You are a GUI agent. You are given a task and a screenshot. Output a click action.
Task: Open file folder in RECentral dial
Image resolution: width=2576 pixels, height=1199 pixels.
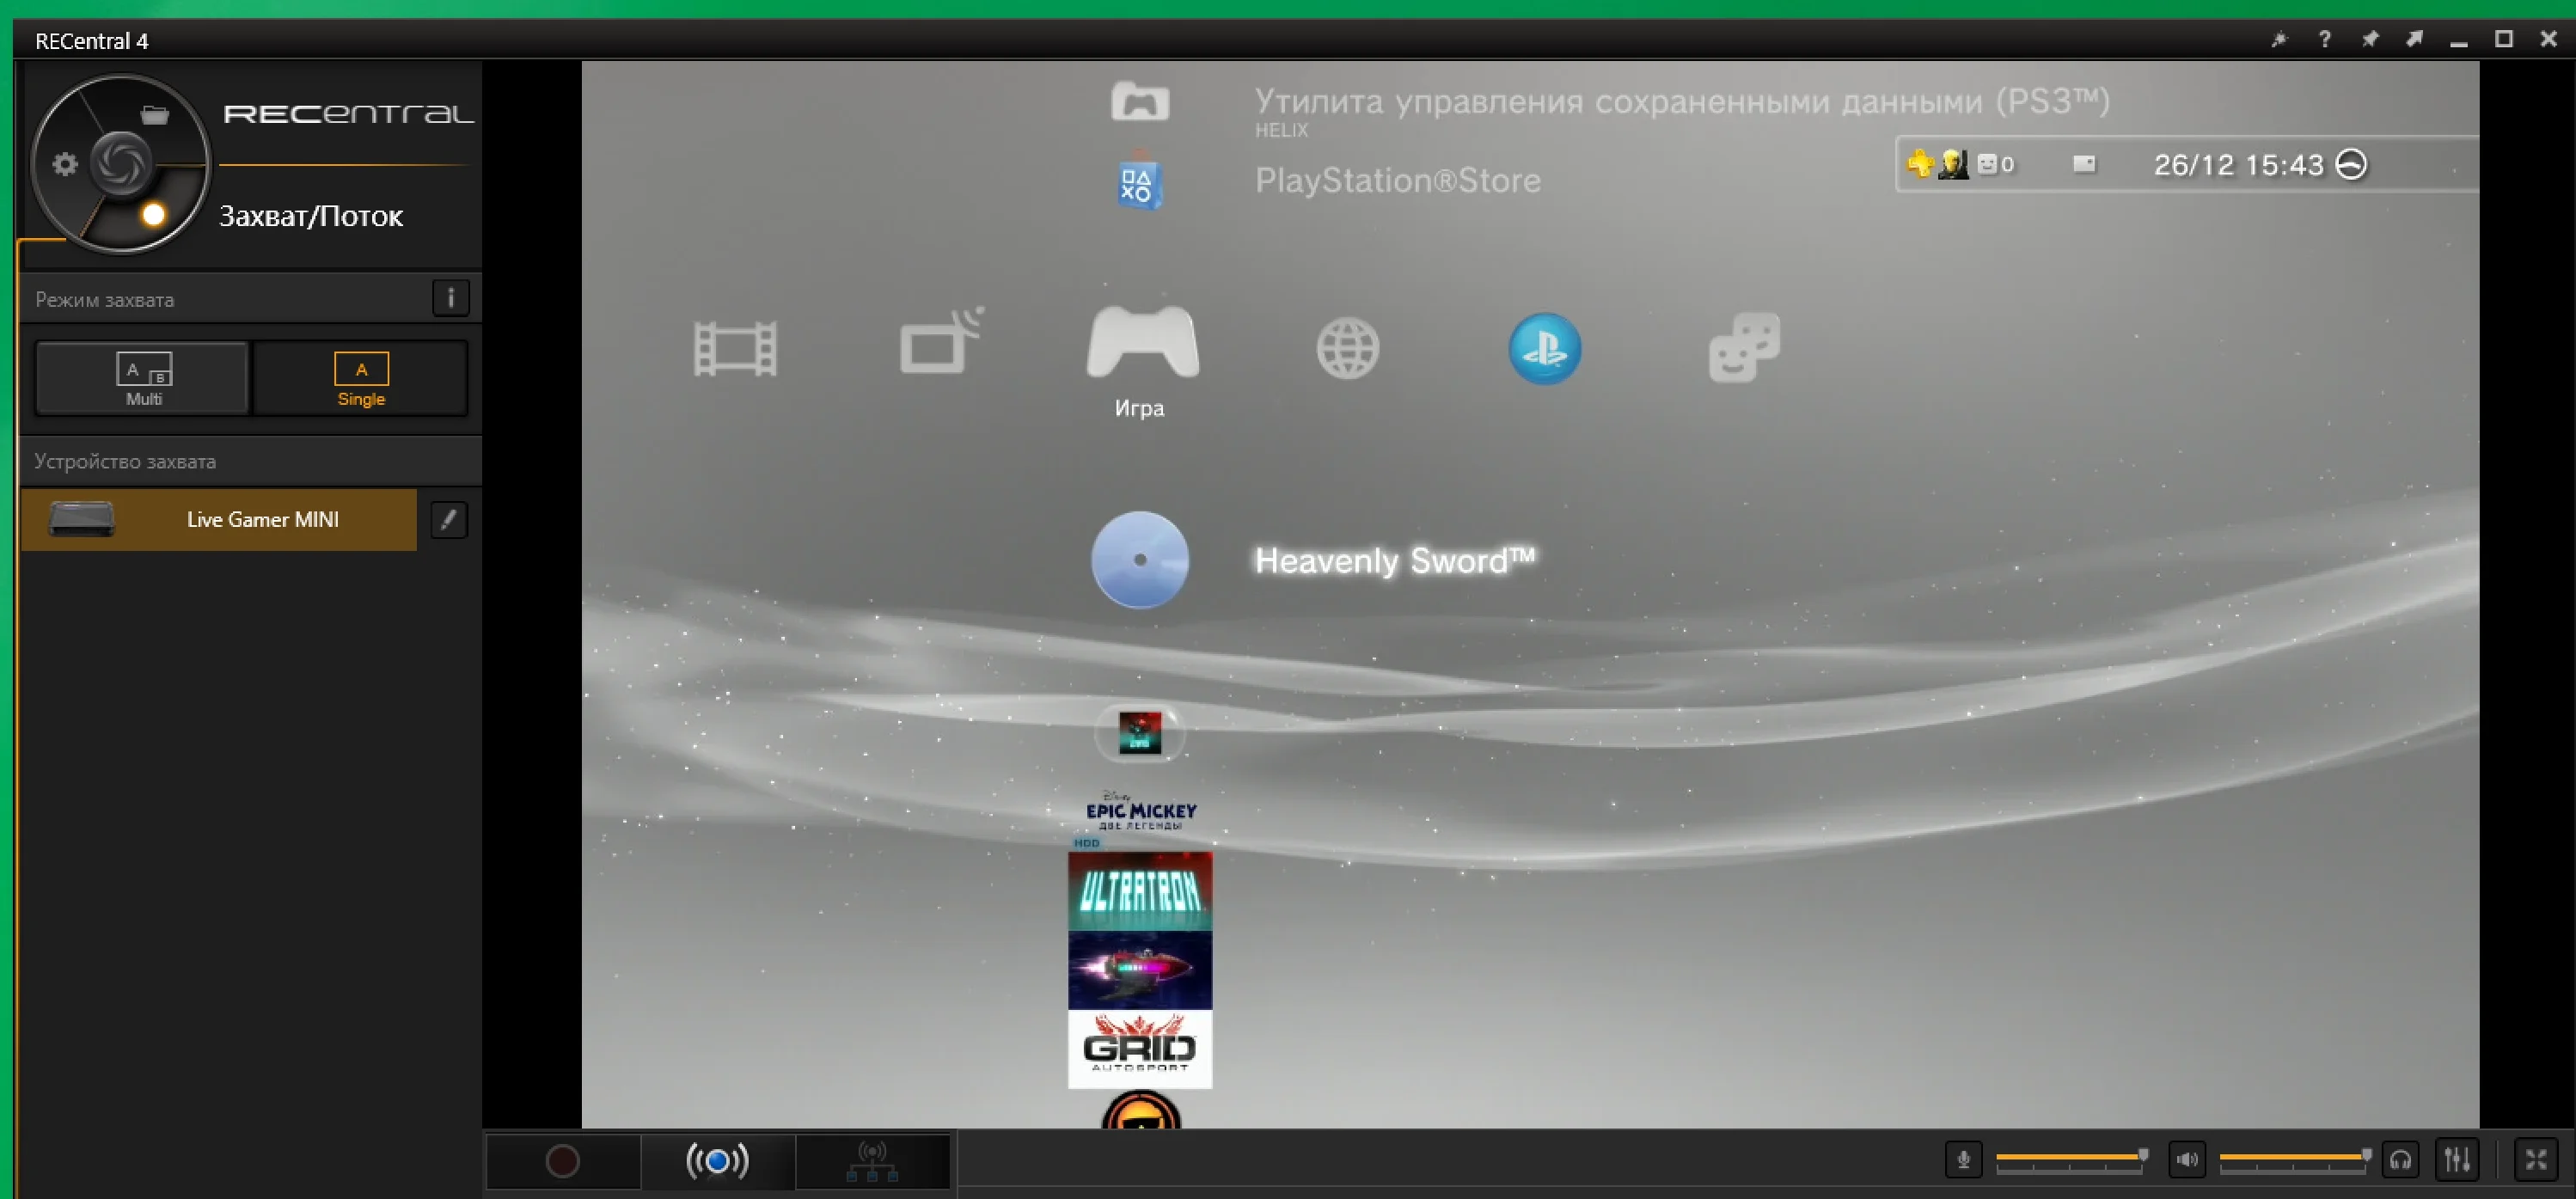point(155,115)
